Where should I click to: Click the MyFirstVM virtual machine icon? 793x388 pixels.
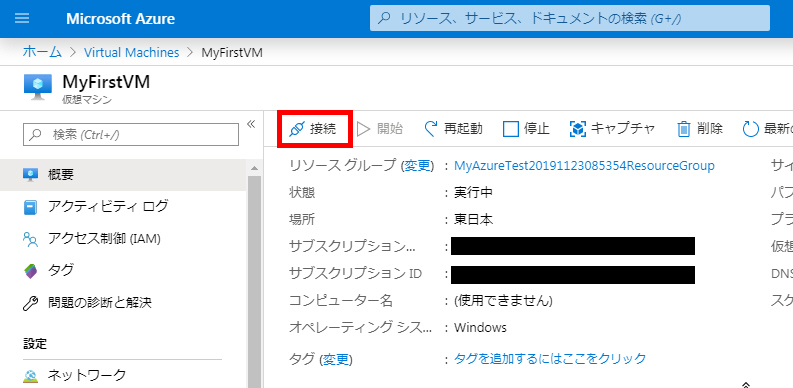[38, 86]
